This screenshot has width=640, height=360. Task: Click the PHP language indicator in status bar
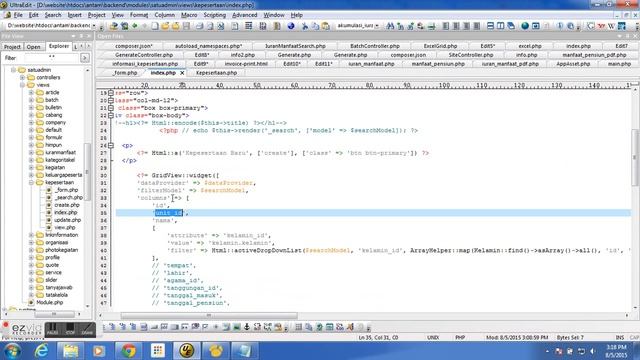coord(460,338)
